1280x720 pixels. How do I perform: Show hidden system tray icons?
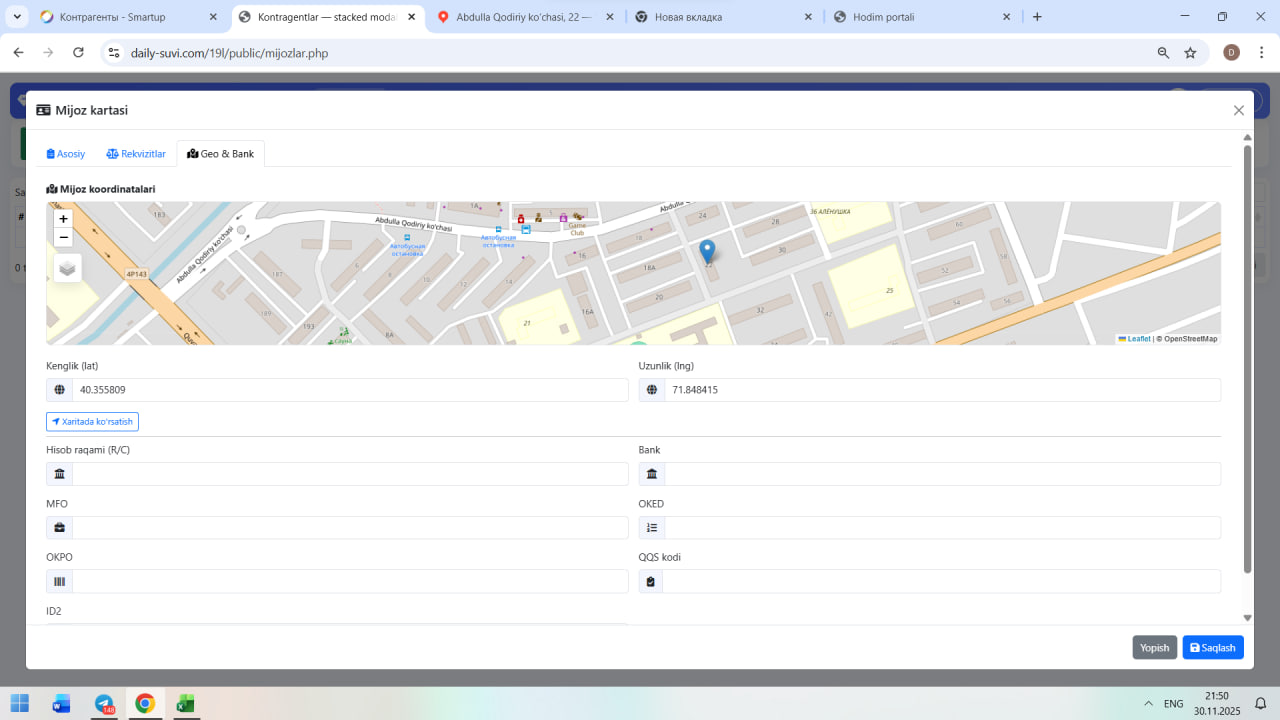point(1148,704)
